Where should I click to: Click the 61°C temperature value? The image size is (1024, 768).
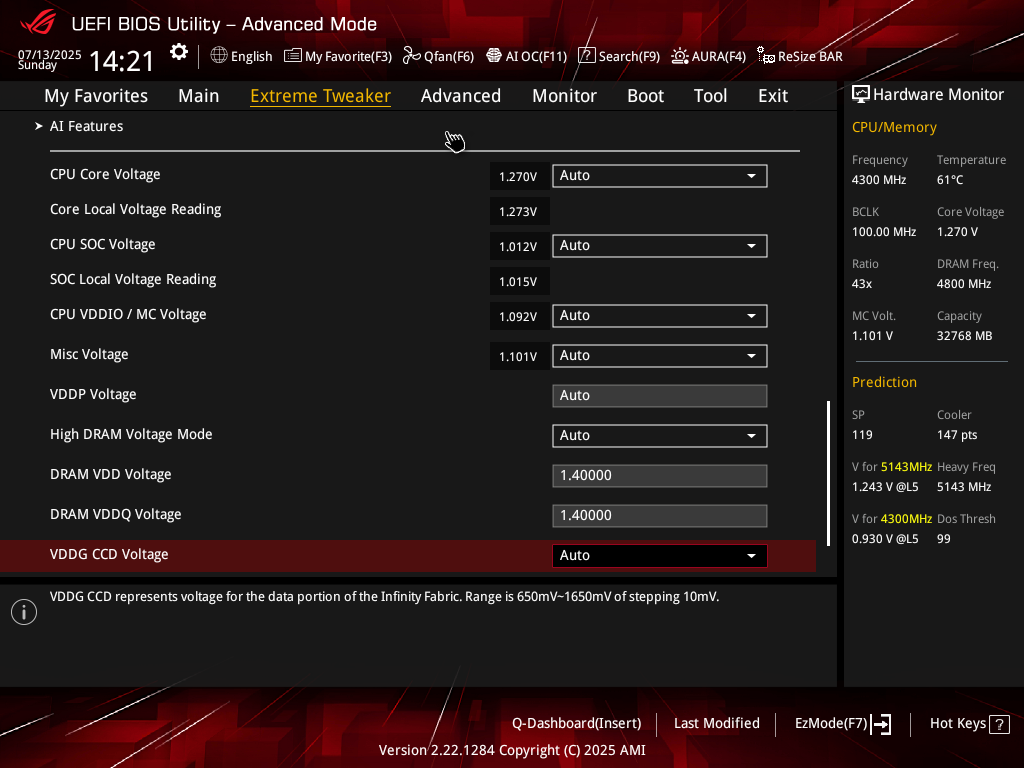click(x=950, y=180)
